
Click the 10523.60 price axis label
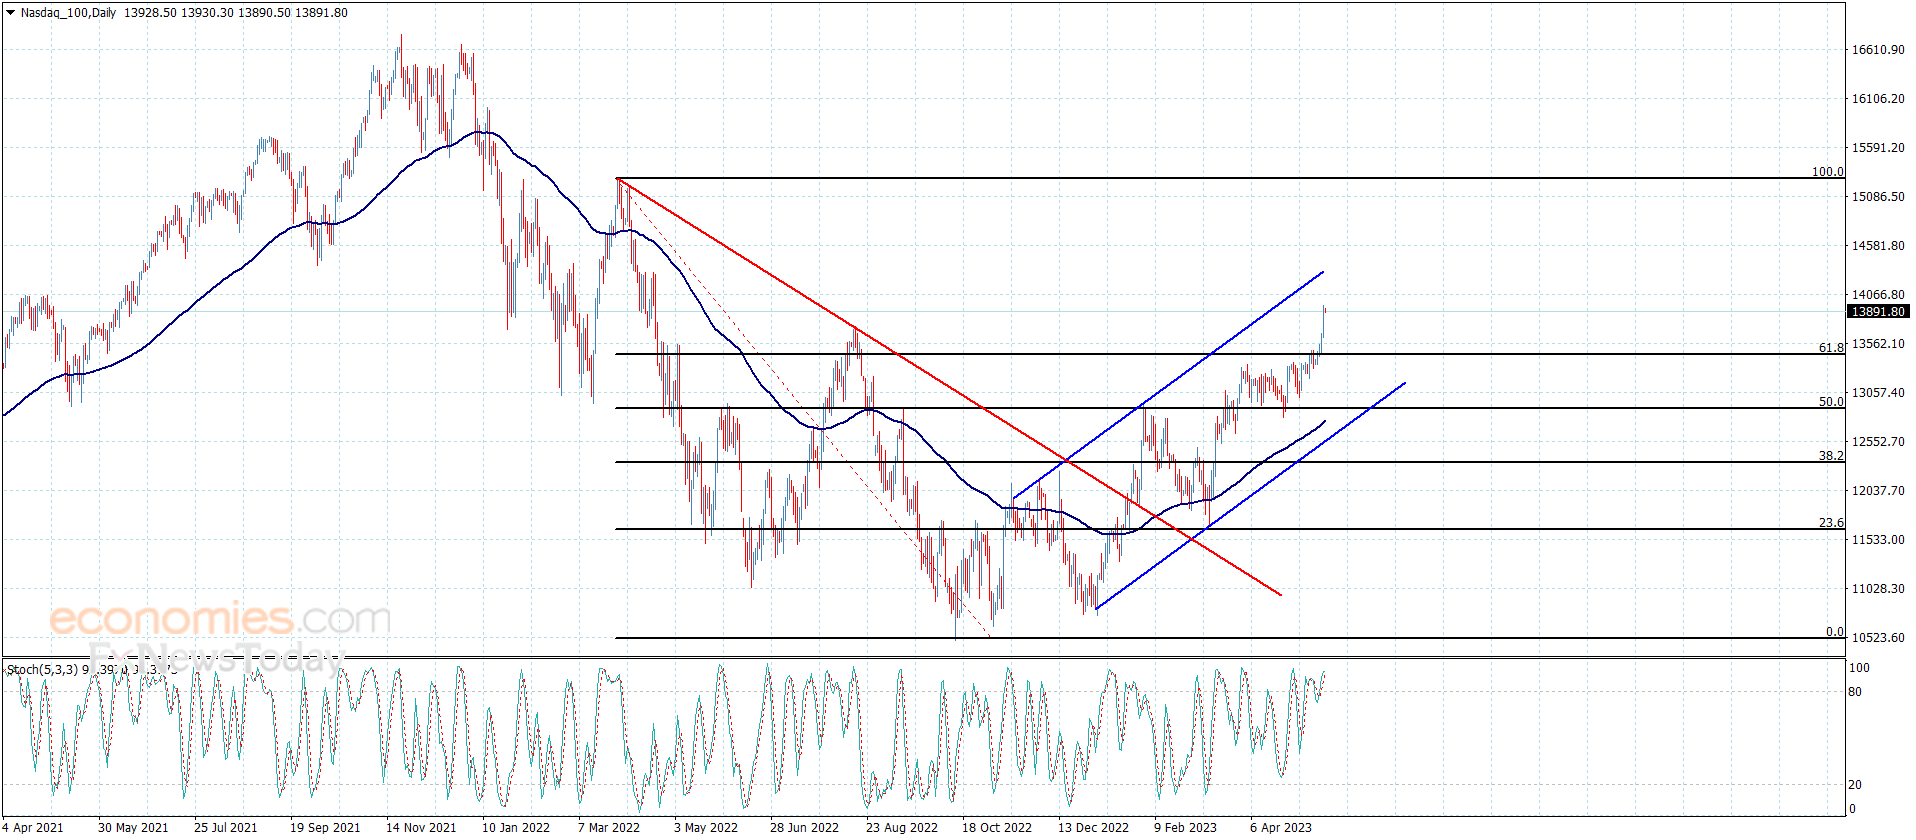click(1878, 638)
